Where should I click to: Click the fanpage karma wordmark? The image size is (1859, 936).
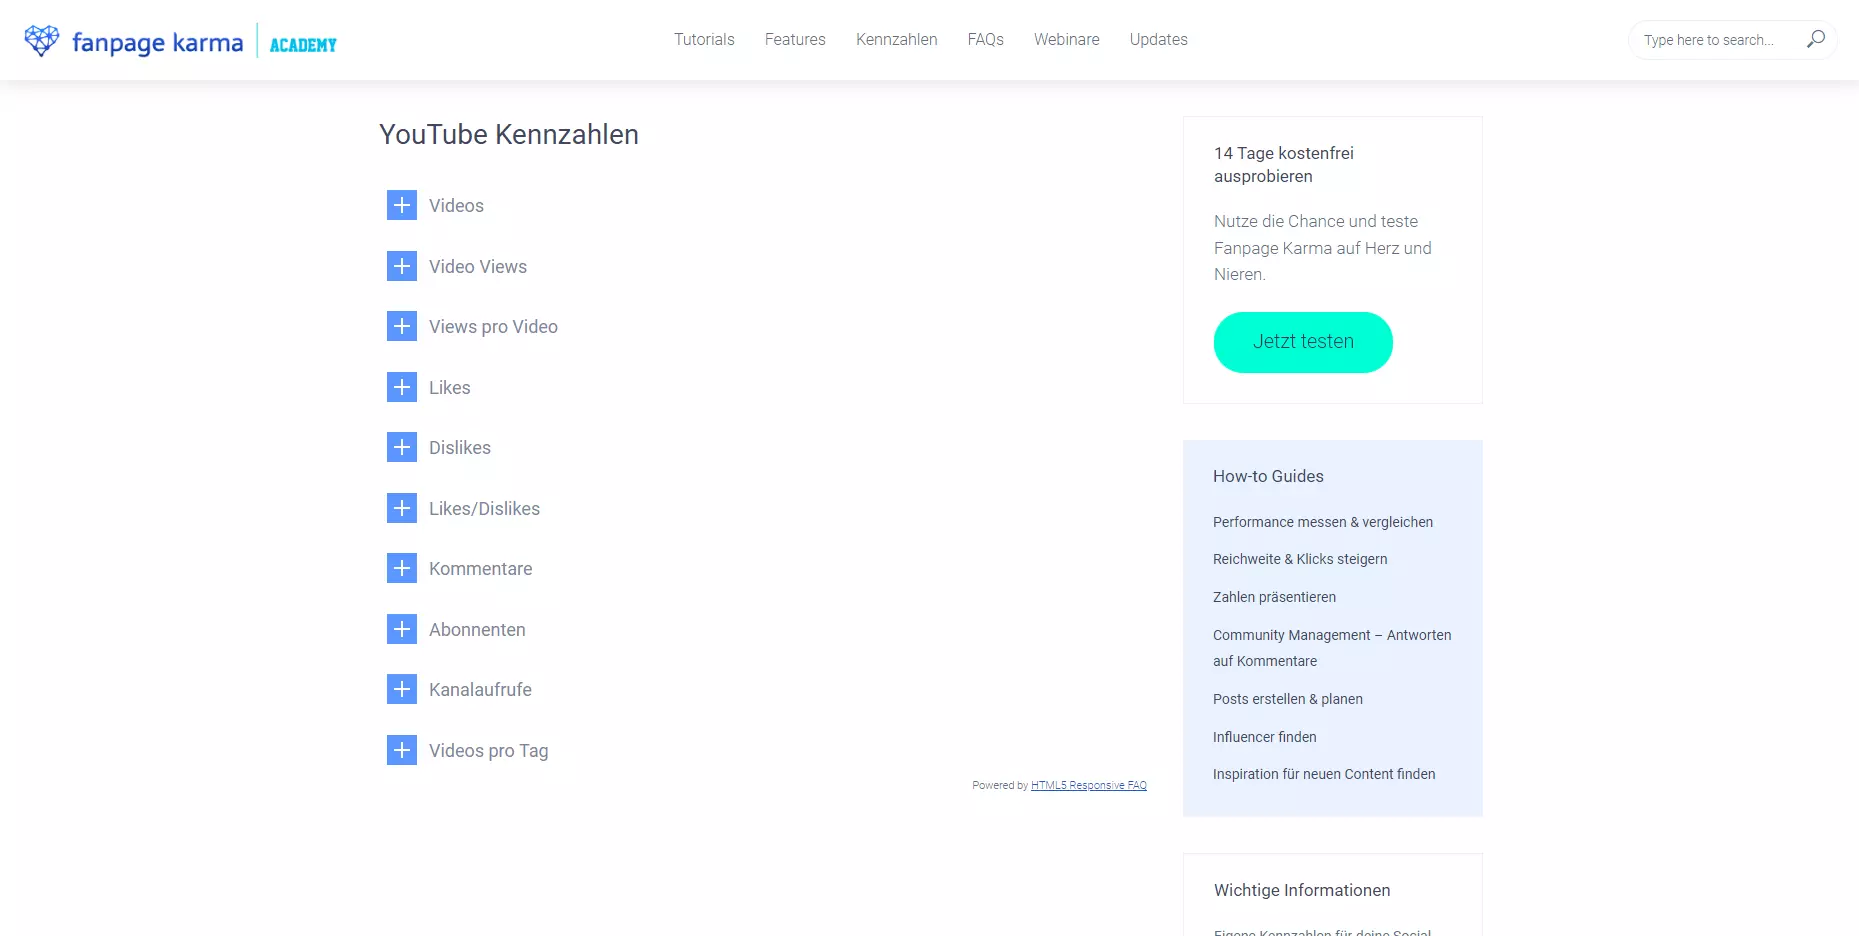[x=158, y=42]
